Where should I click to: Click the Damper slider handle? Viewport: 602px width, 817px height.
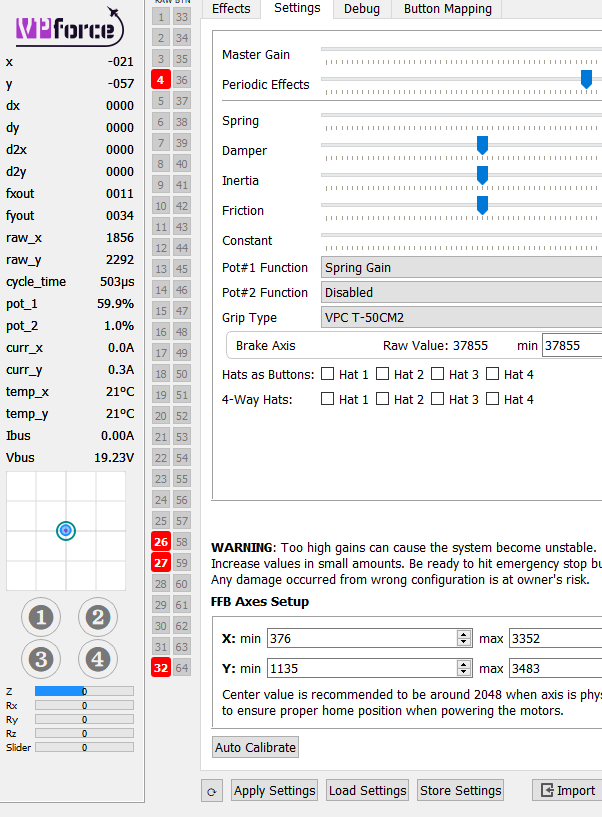pos(483,145)
